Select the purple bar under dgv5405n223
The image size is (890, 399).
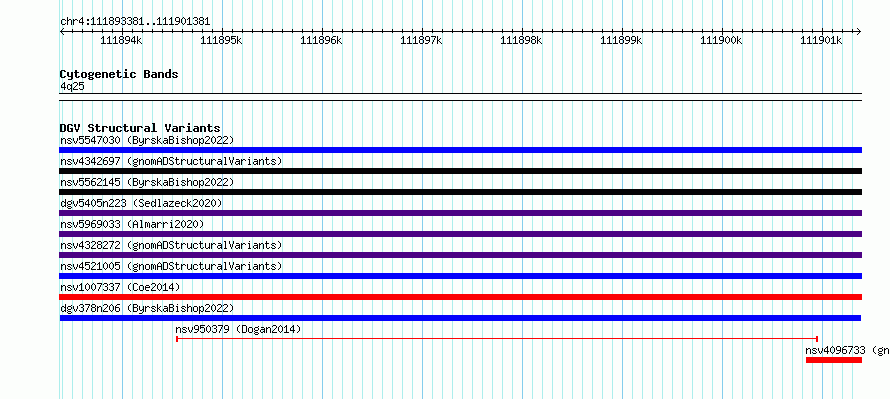[461, 213]
